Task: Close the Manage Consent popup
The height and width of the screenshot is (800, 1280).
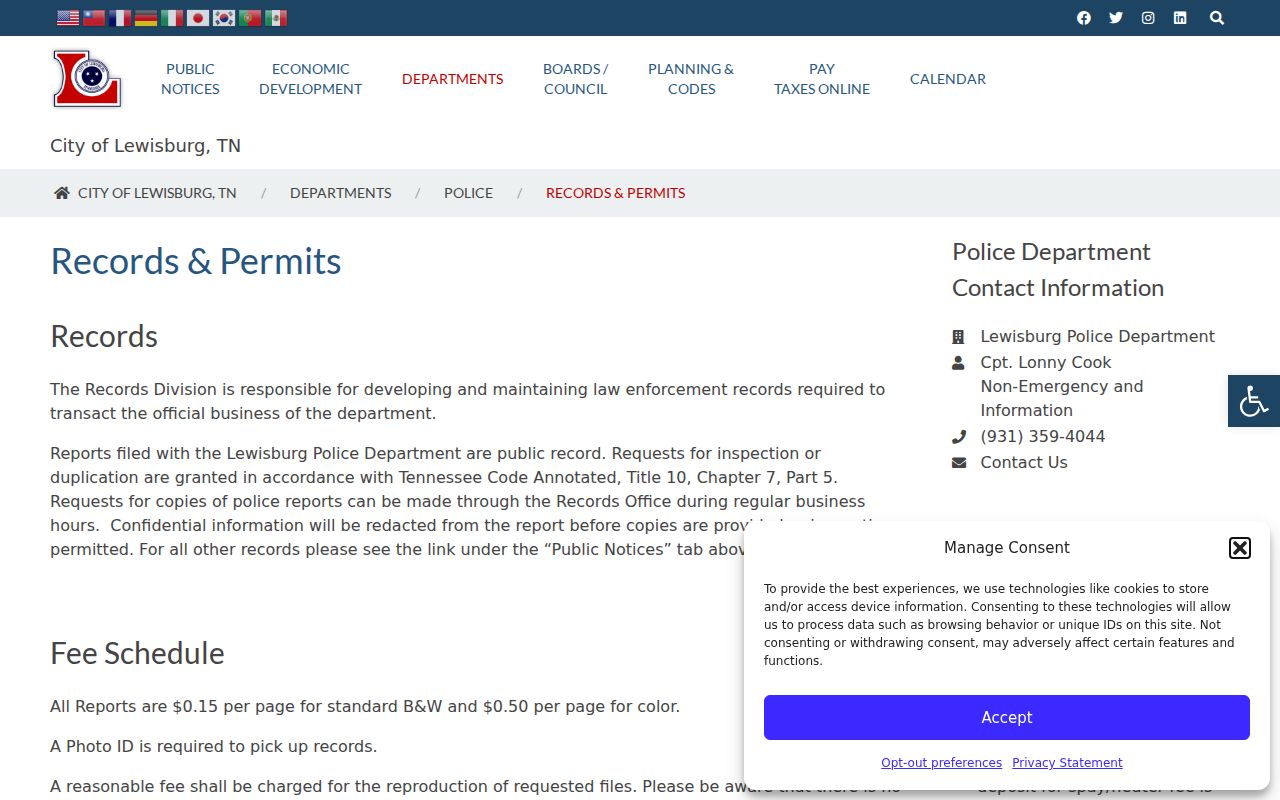Action: [1240, 548]
